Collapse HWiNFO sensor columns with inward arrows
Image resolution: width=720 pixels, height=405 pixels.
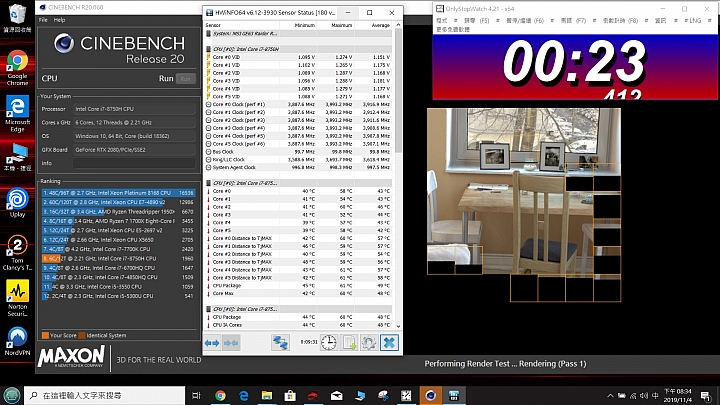point(231,343)
